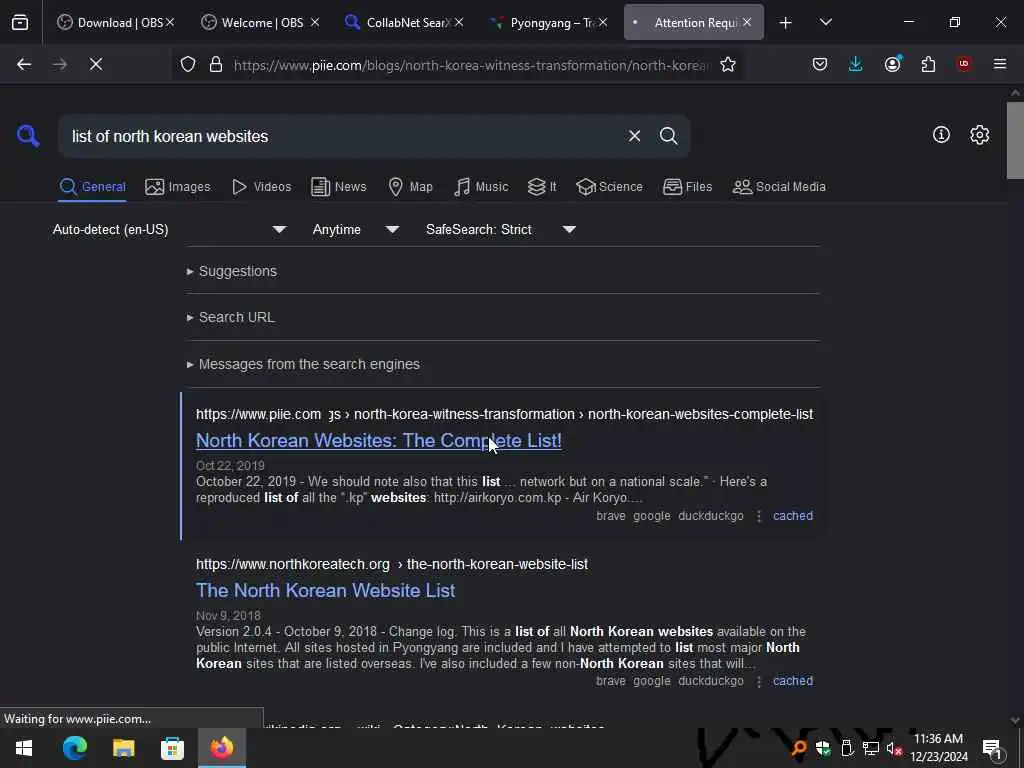Open tracking protection shield icon

188,65
